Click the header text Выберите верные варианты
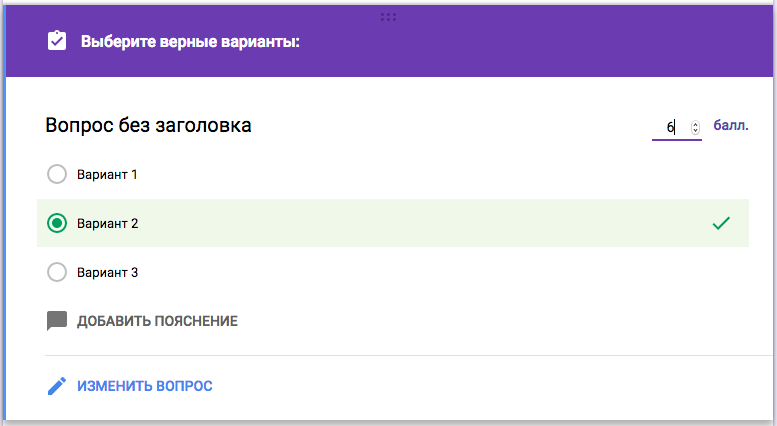This screenshot has height=426, width=777. (190, 42)
